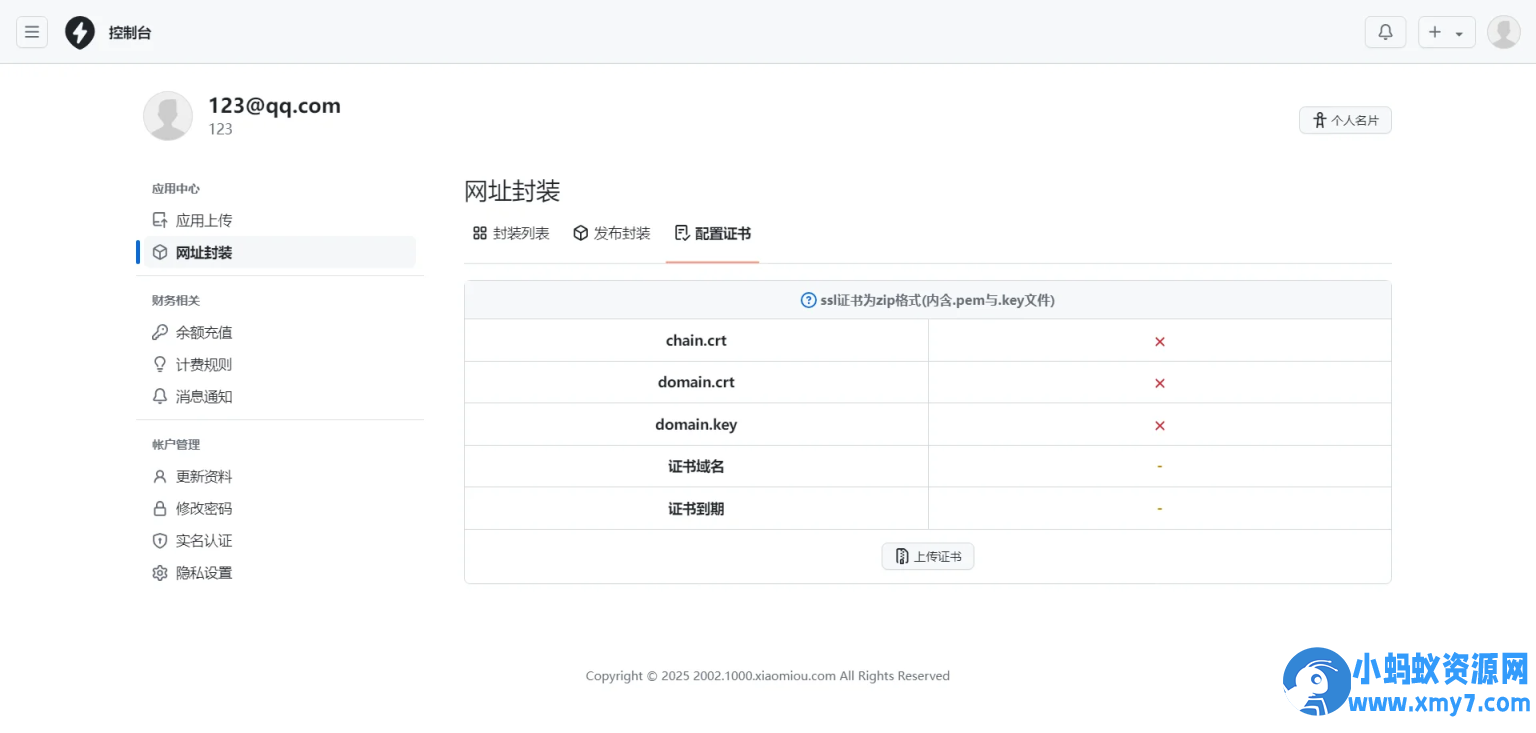Select the 配置证书 tab
The height and width of the screenshot is (733, 1536).
pyautogui.click(x=713, y=233)
